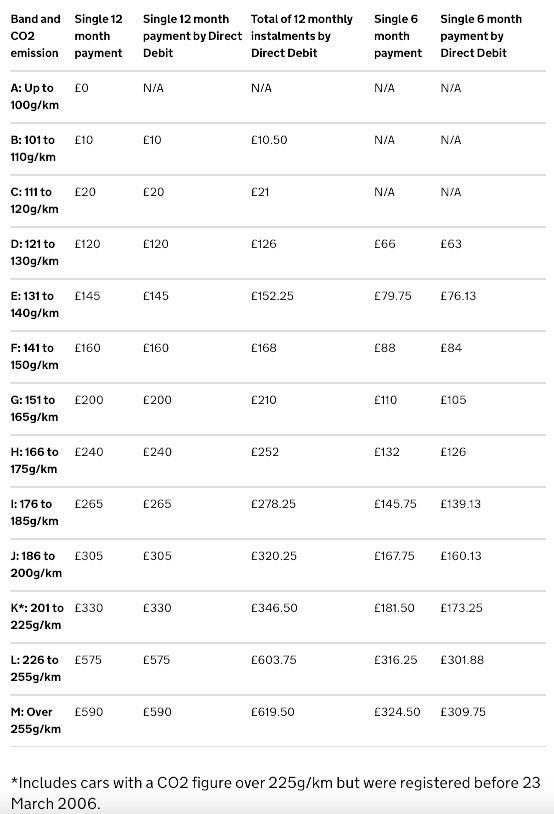
Task: Select the £309.75 Direct Debit value for band M
Action: tap(463, 712)
